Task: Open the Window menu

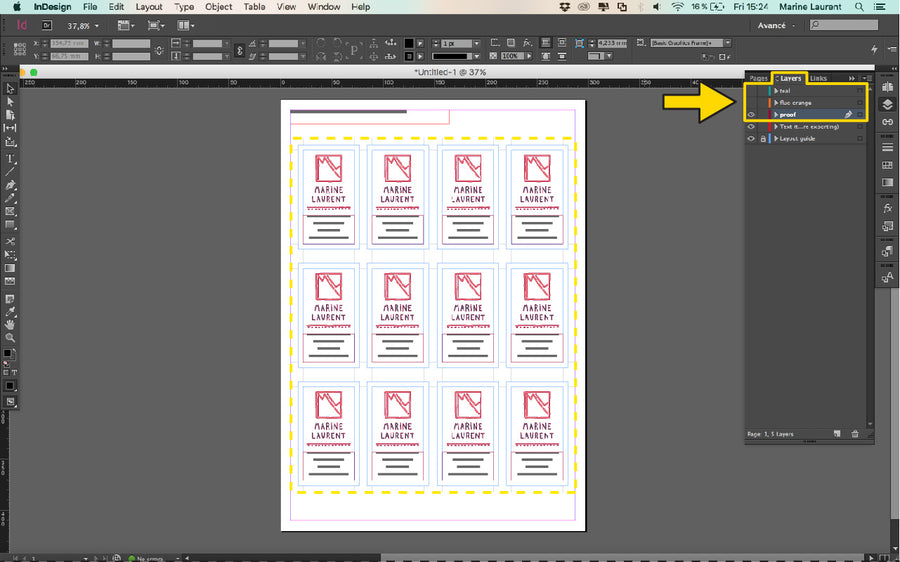Action: pyautogui.click(x=324, y=7)
